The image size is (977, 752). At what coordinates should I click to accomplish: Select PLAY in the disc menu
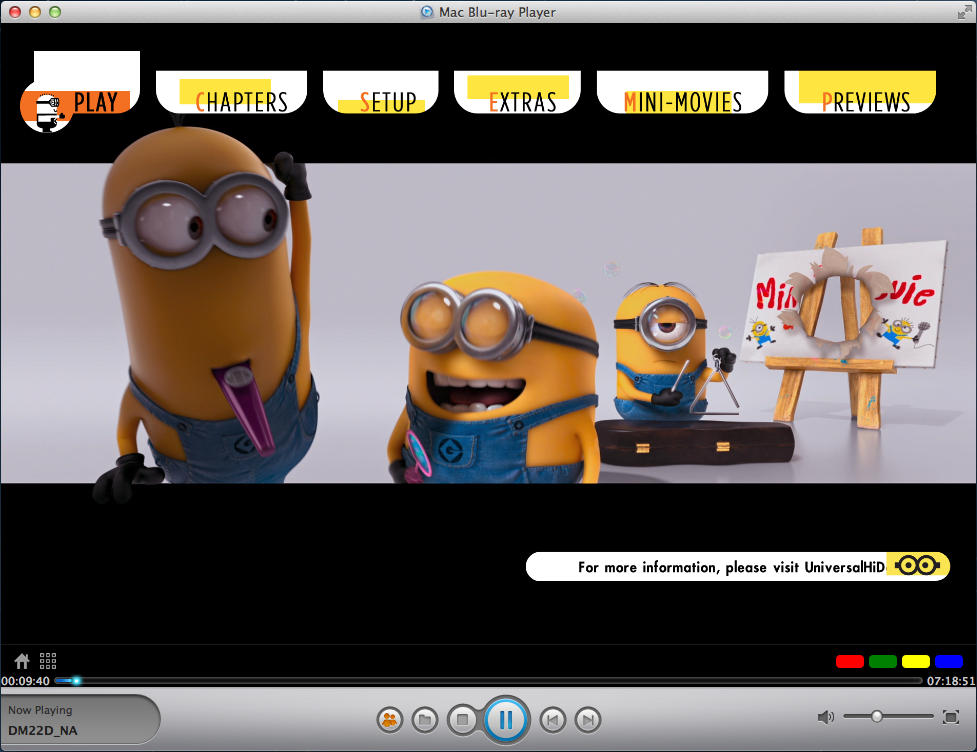pyautogui.click(x=94, y=102)
